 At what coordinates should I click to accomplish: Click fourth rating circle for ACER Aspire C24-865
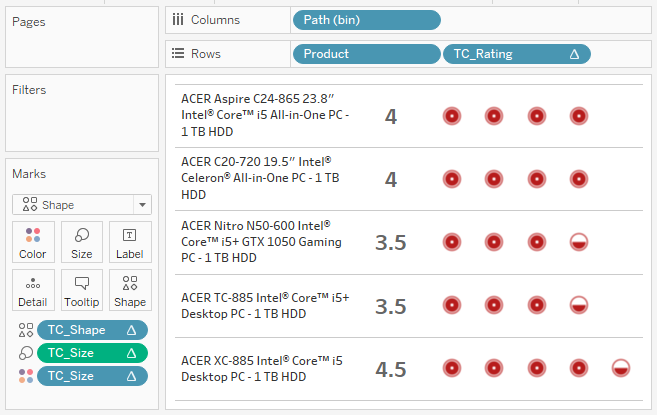tap(579, 116)
